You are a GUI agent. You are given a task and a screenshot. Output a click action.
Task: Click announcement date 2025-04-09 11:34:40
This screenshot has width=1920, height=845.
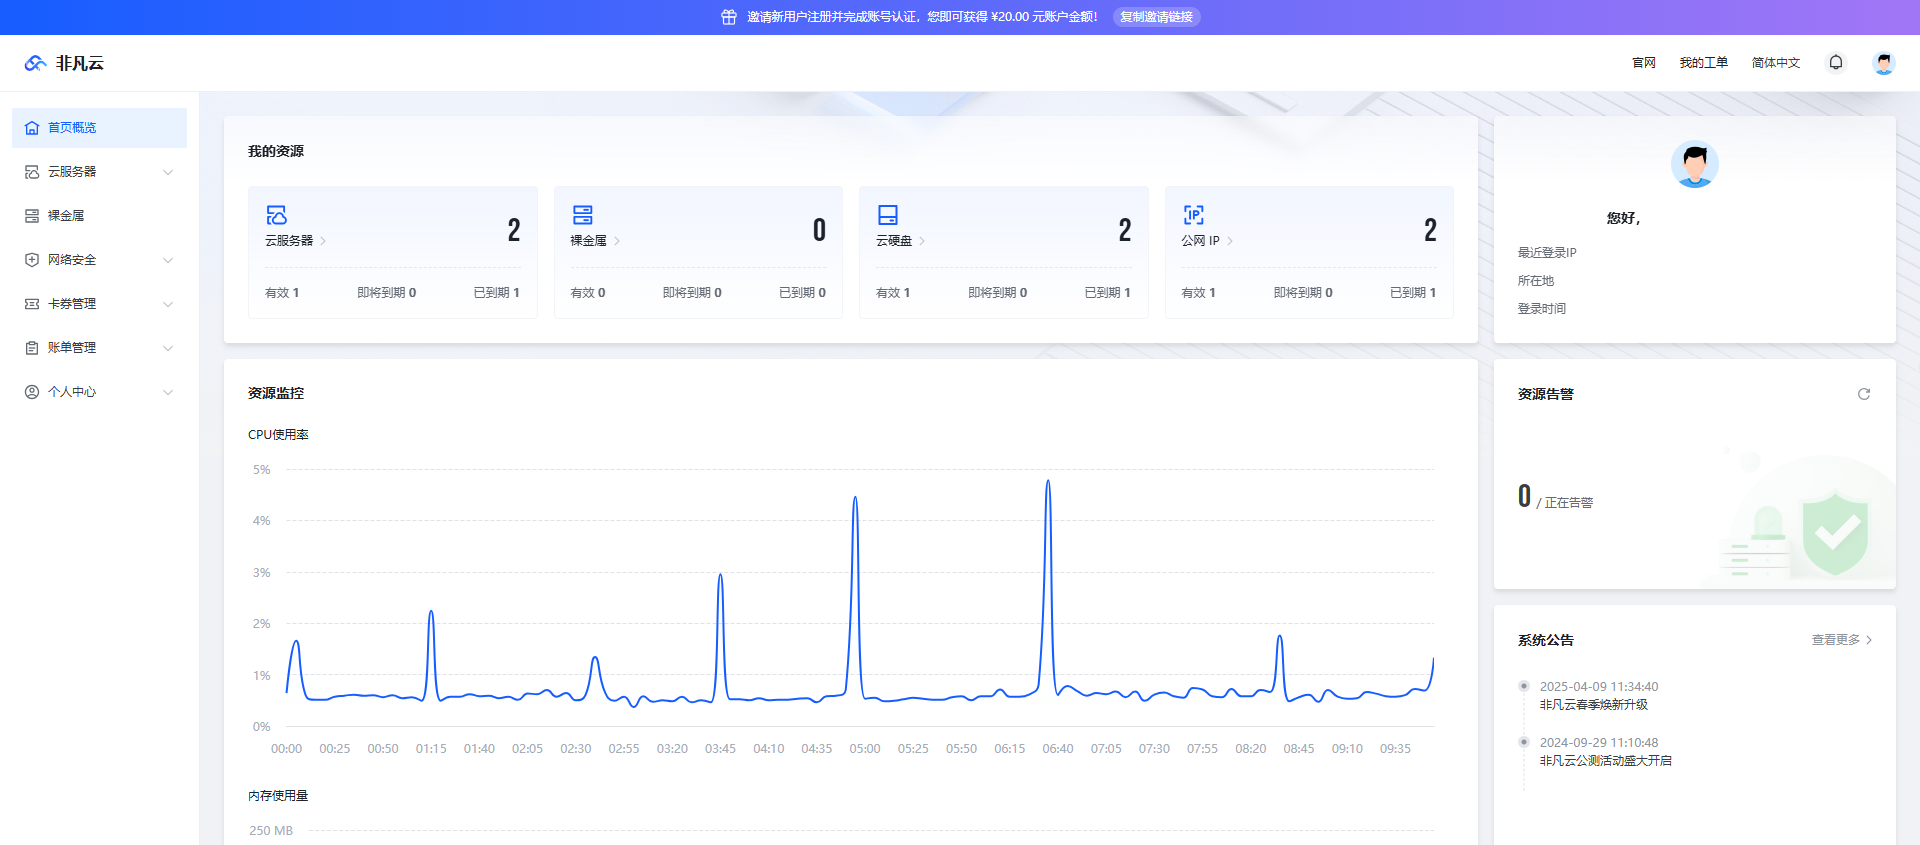coord(1599,687)
